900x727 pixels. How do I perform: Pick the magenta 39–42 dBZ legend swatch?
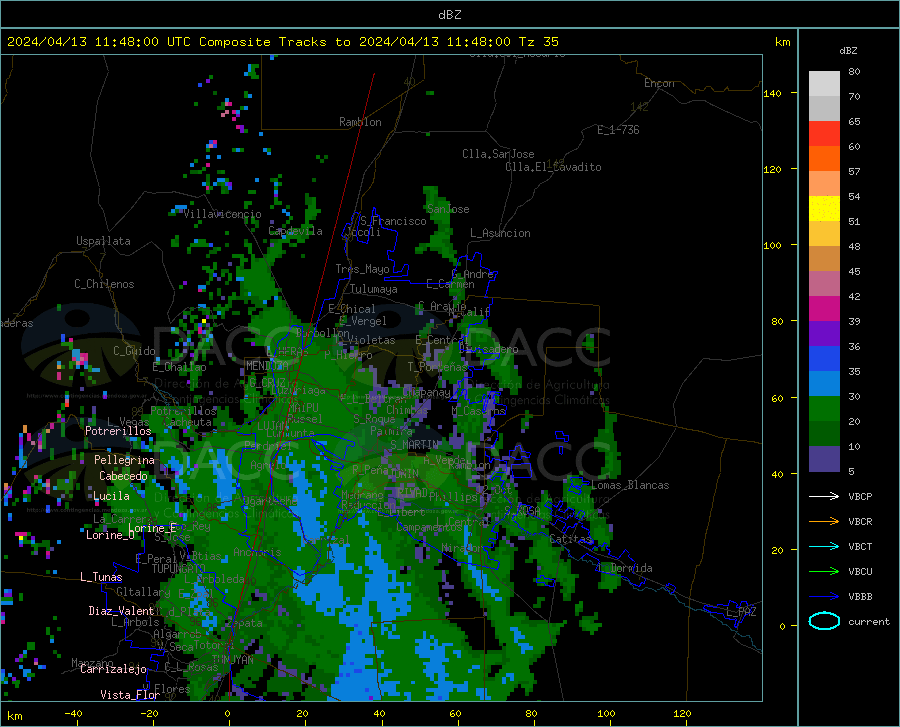coord(824,309)
